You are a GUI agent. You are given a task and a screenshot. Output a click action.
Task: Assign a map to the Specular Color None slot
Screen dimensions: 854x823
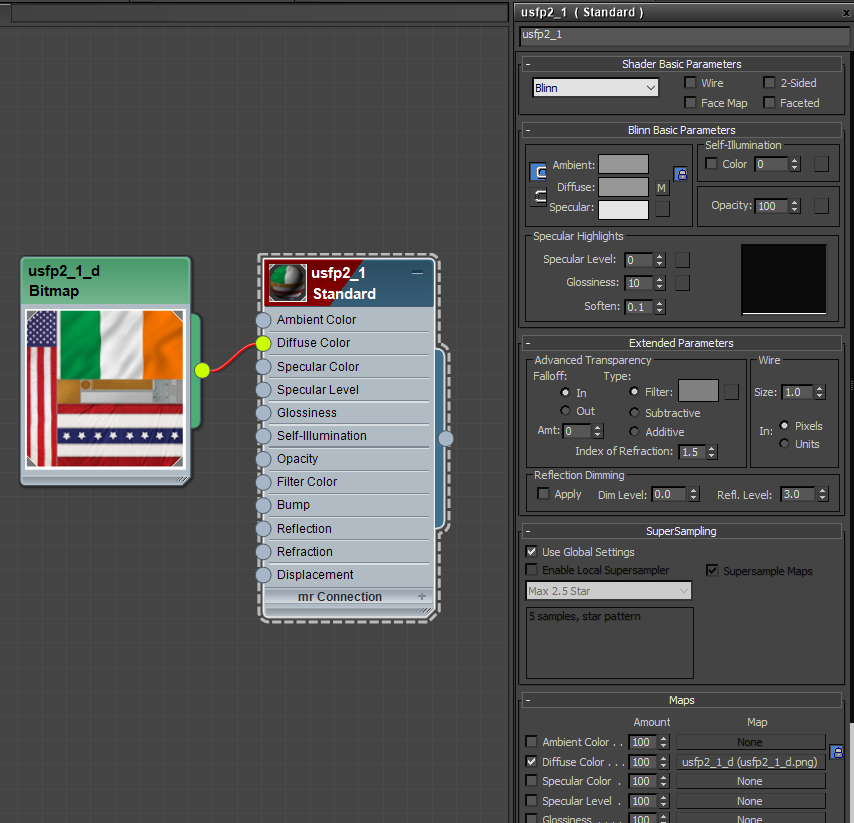pyautogui.click(x=750, y=781)
